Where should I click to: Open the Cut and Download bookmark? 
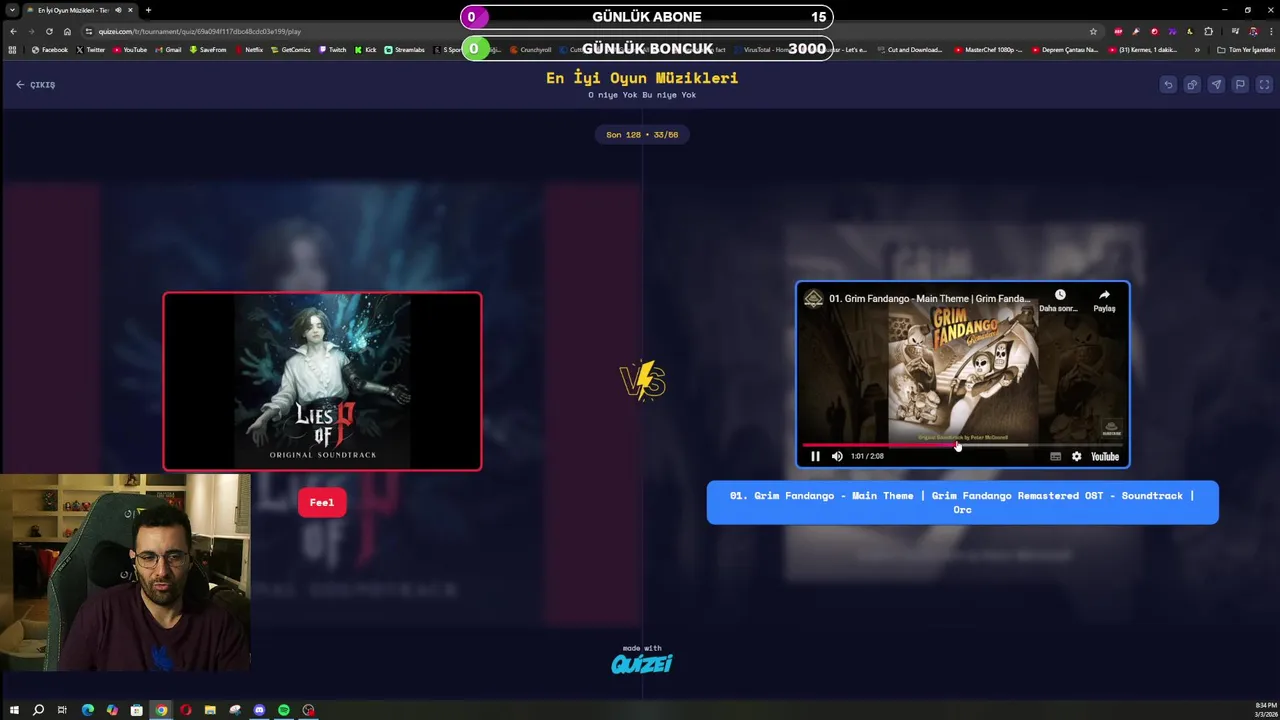tap(910, 50)
